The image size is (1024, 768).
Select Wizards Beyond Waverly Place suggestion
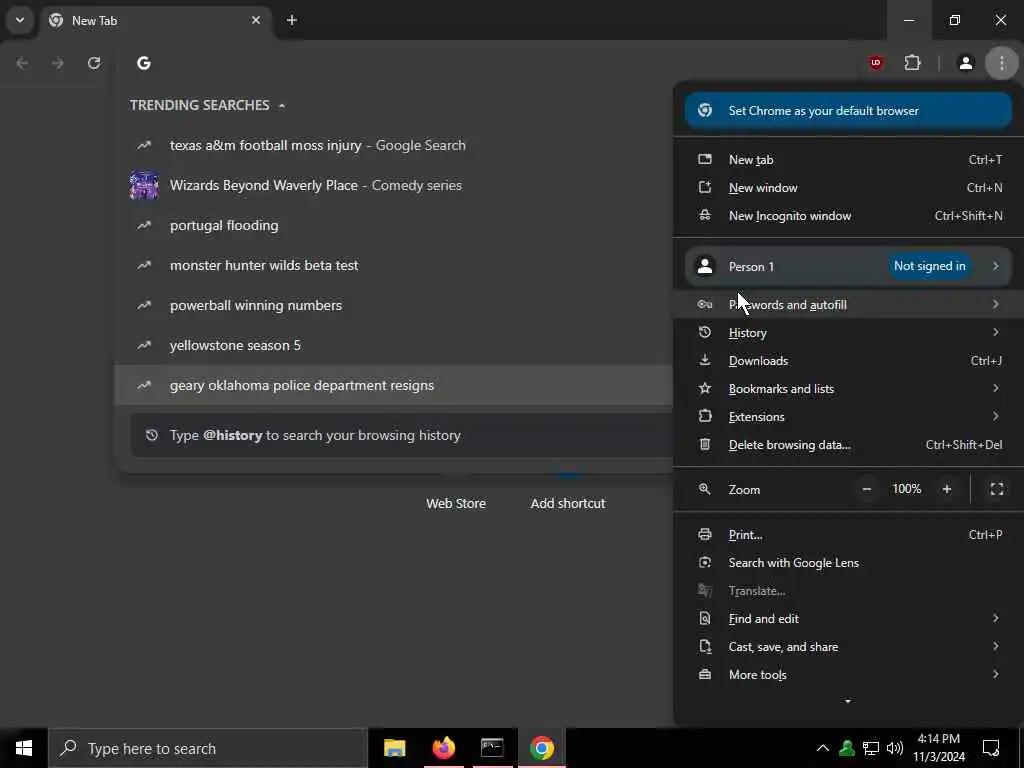click(394, 185)
